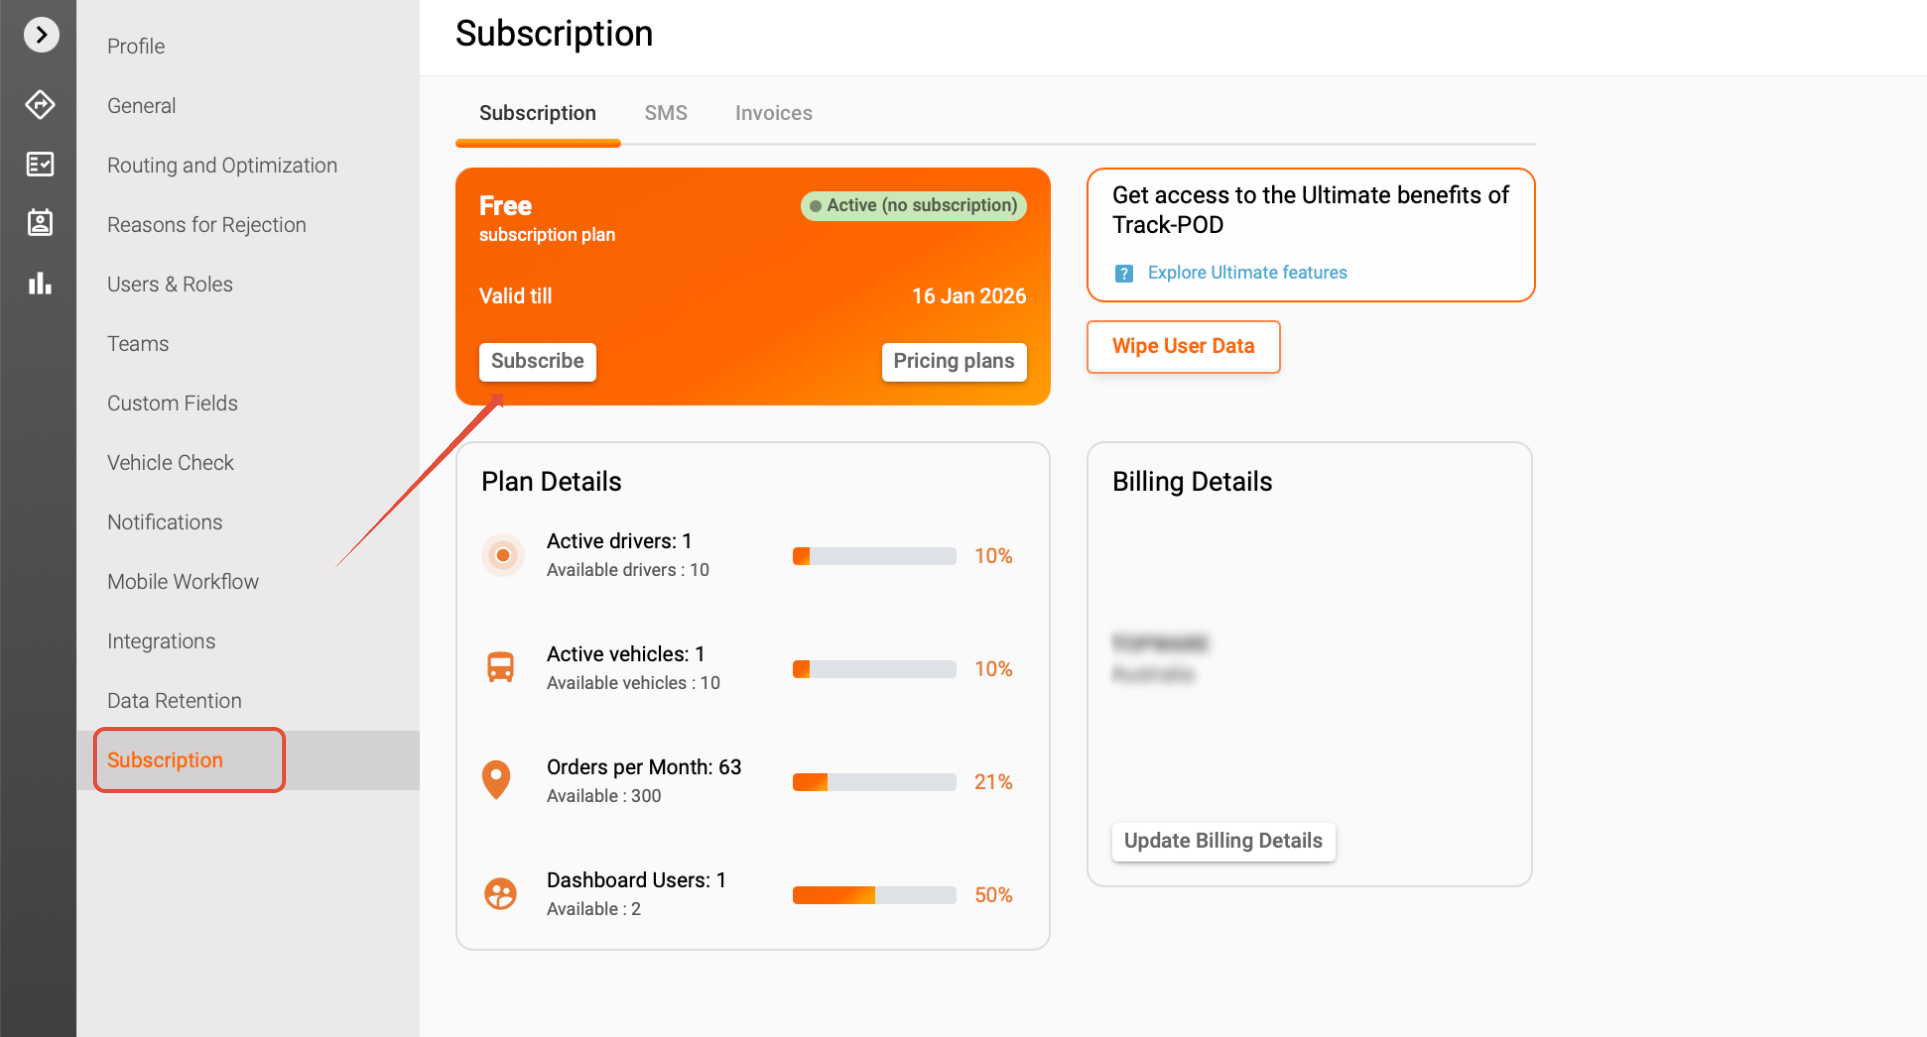This screenshot has height=1037, width=1927.
Task: Click the Wipe User Data button
Action: (x=1183, y=346)
